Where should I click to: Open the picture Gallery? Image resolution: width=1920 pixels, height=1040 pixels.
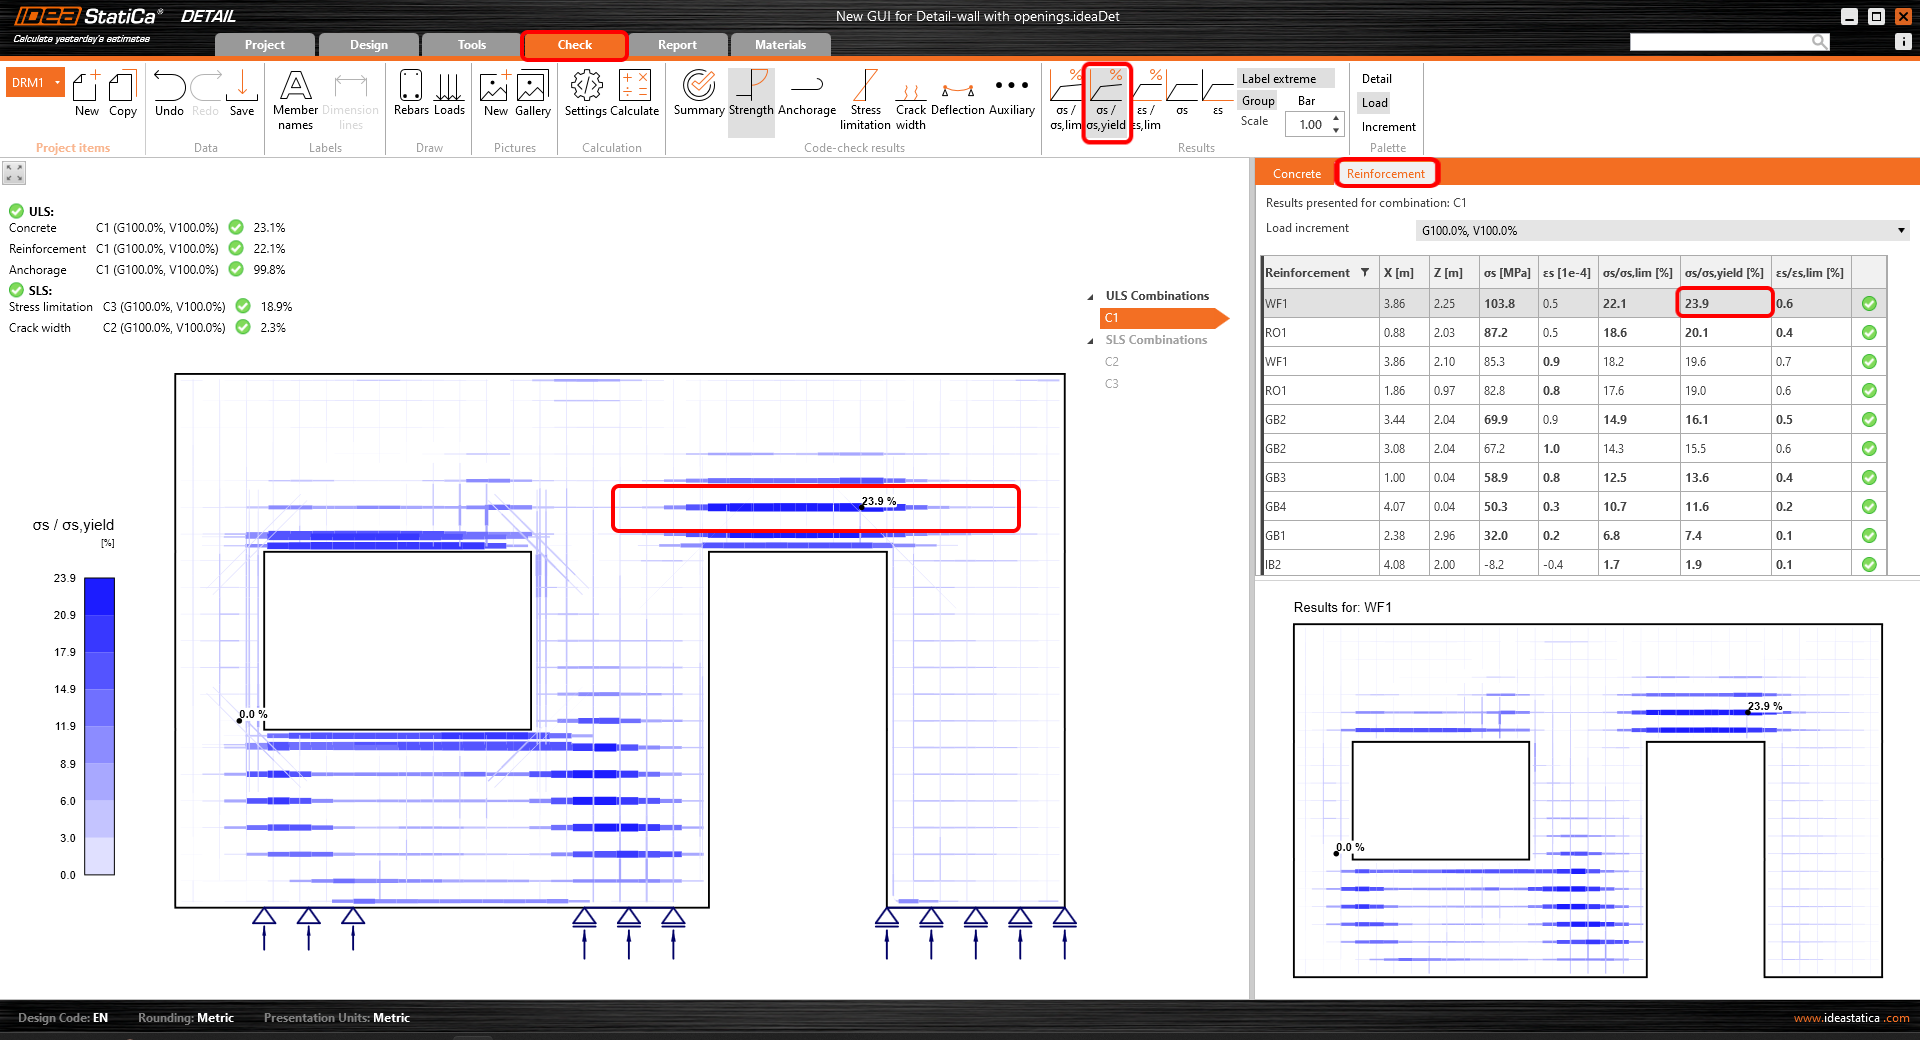pos(532,94)
